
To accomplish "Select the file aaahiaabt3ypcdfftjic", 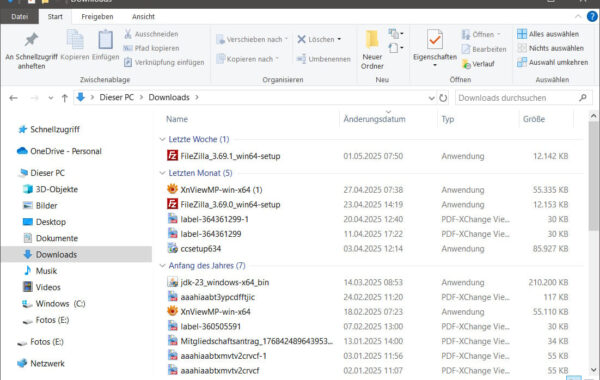I will click(217, 297).
